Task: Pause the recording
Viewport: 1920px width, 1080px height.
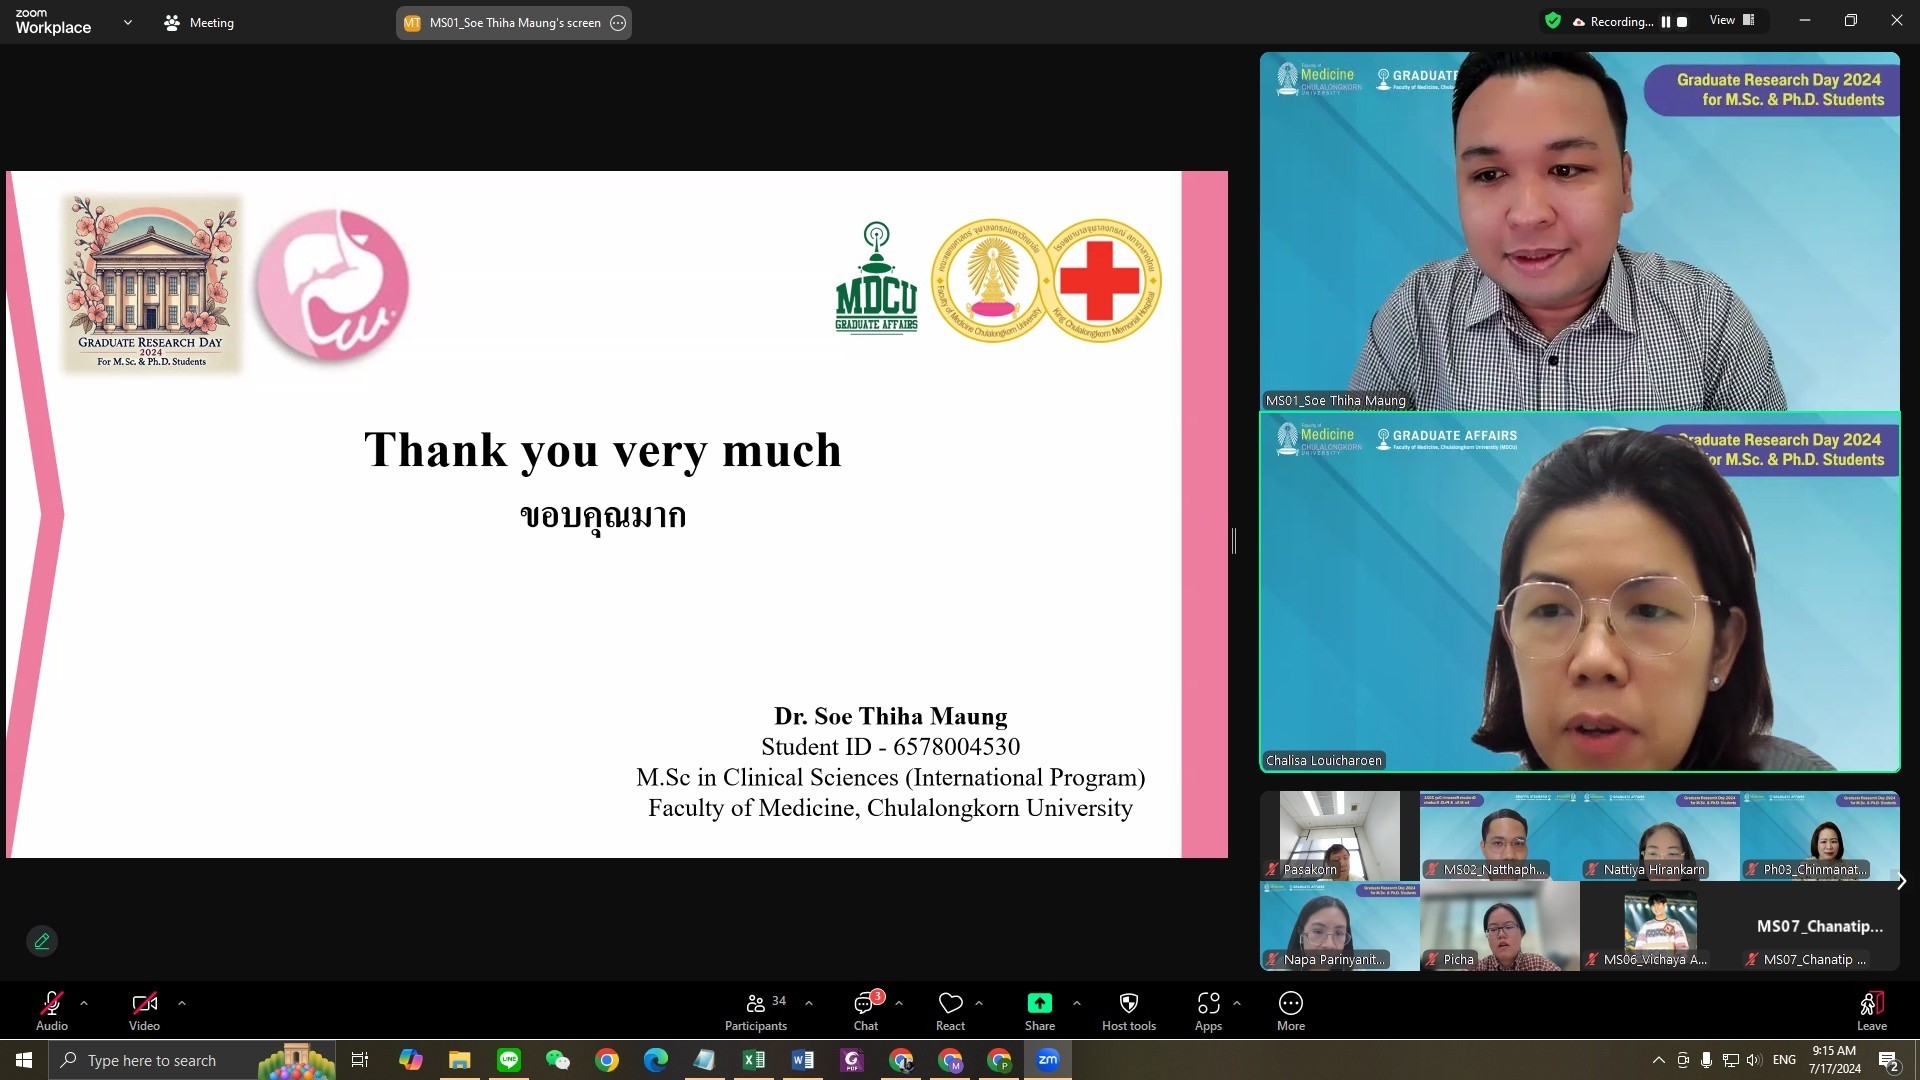Action: 1666,22
